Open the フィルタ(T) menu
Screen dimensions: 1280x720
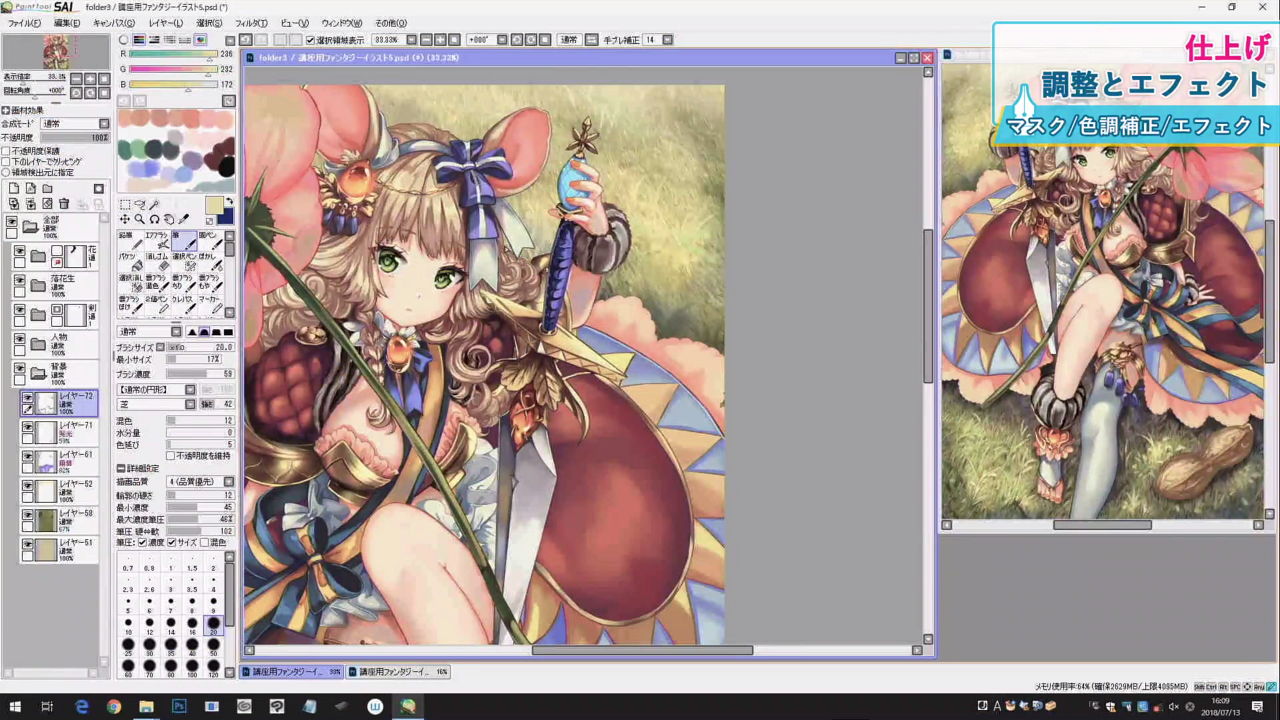[x=251, y=23]
